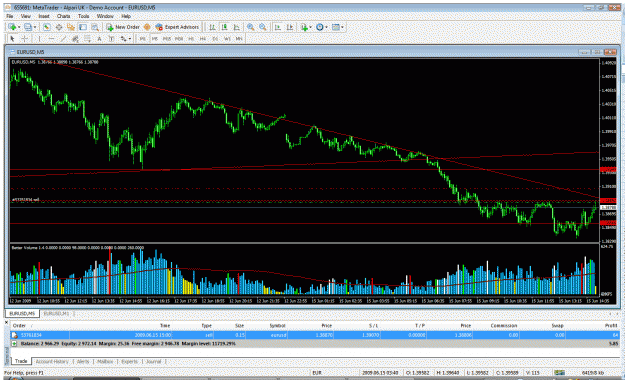Select the Trendline drawing tool
Image resolution: width=625 pixels, height=380 pixels.
point(63,39)
